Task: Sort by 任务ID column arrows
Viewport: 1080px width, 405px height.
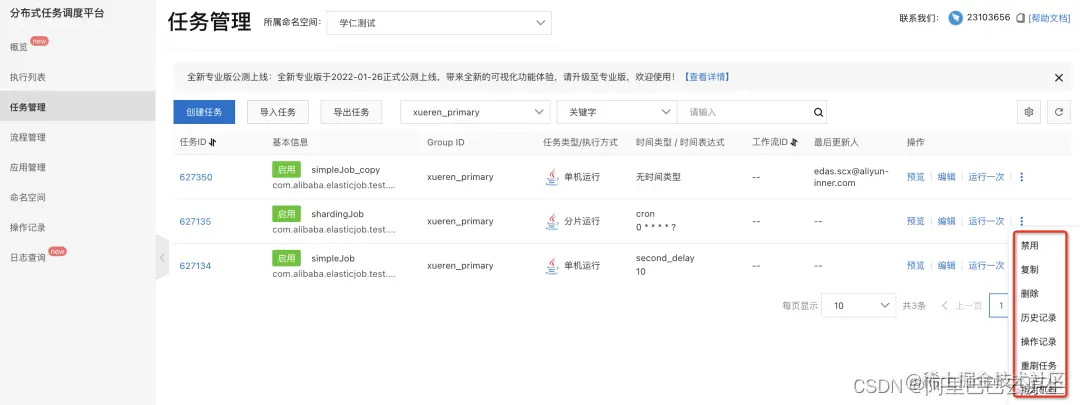Action: click(212, 143)
